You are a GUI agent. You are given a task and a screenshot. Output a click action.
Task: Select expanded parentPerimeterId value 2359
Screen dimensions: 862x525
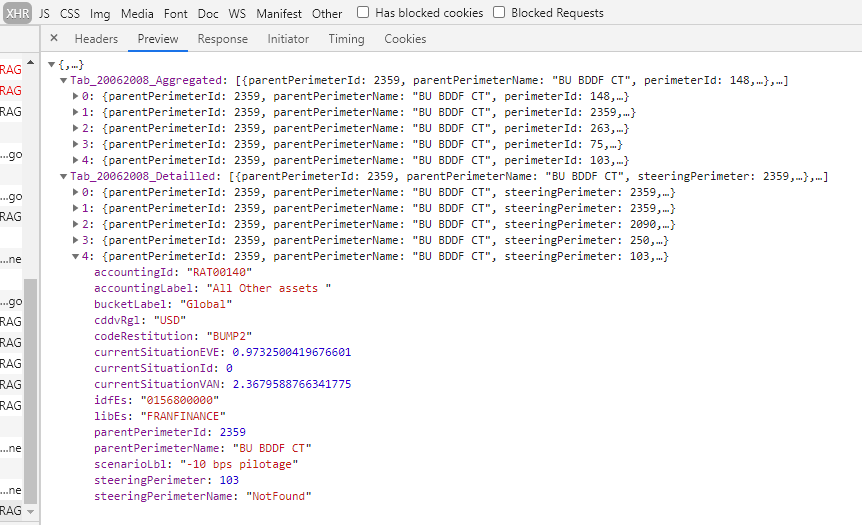pyautogui.click(x=233, y=432)
